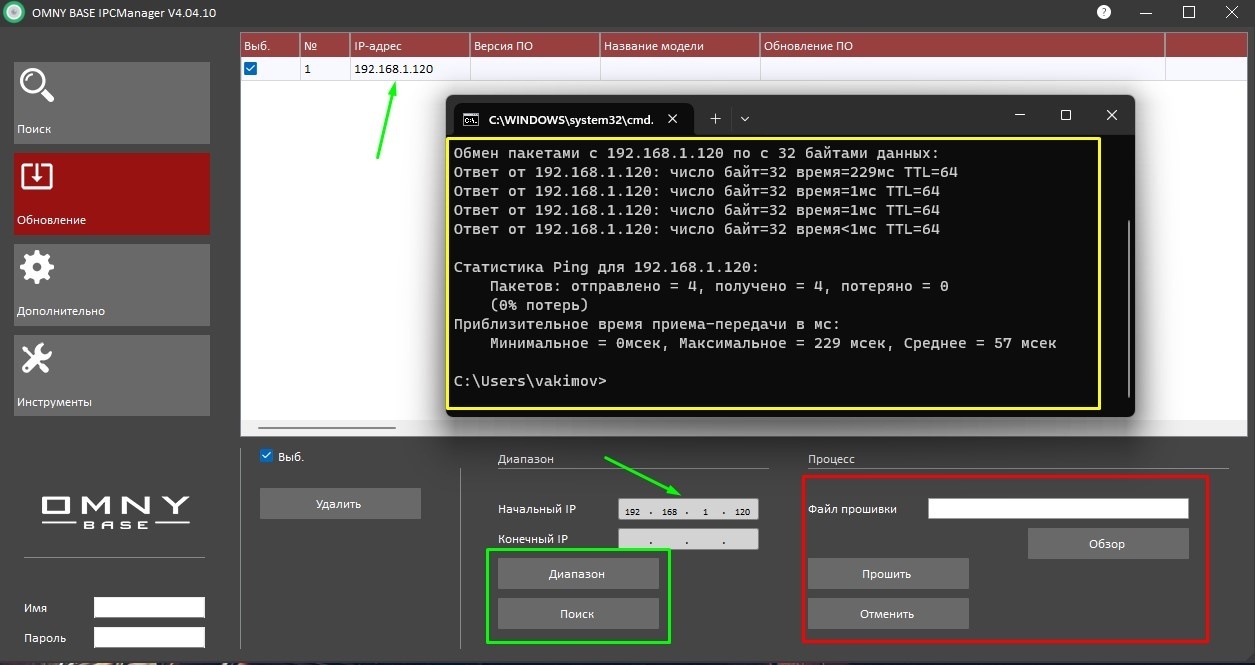1255x665 pixels.
Task: Focus the Пароль password field
Action: click(x=149, y=637)
